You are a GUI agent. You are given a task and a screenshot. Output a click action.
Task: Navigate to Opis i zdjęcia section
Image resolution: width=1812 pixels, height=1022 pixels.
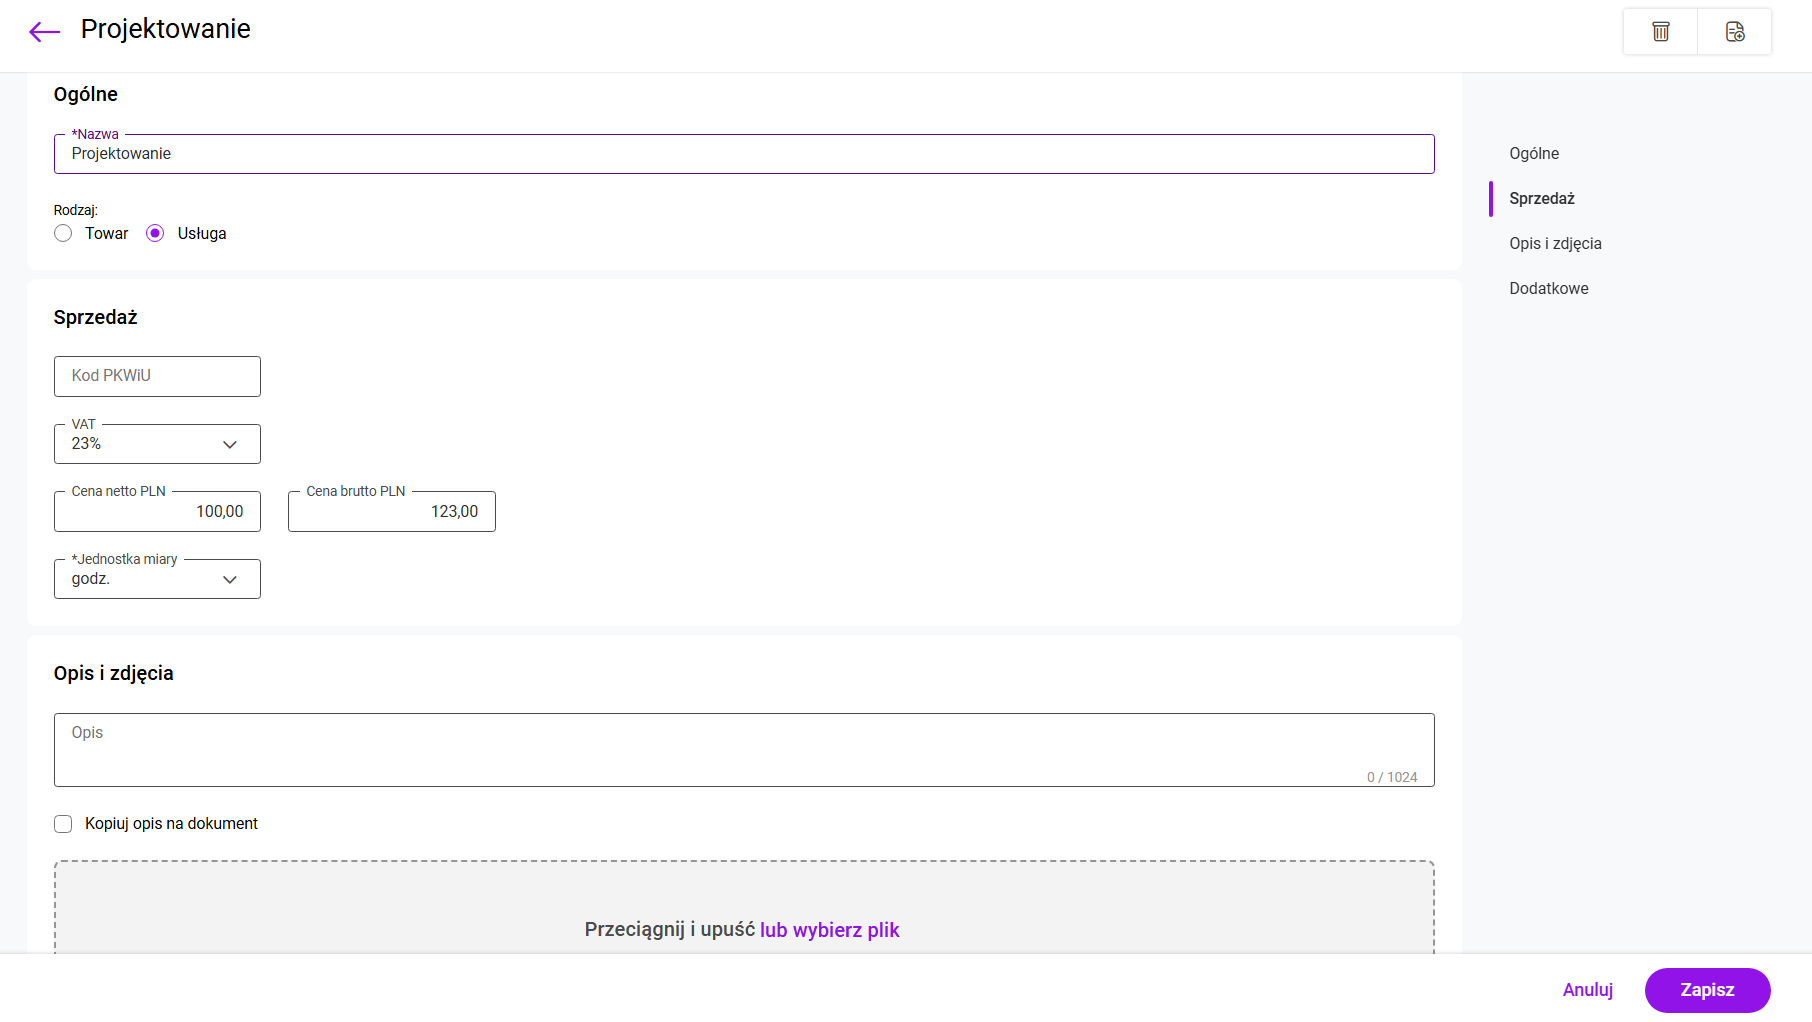coord(1555,243)
